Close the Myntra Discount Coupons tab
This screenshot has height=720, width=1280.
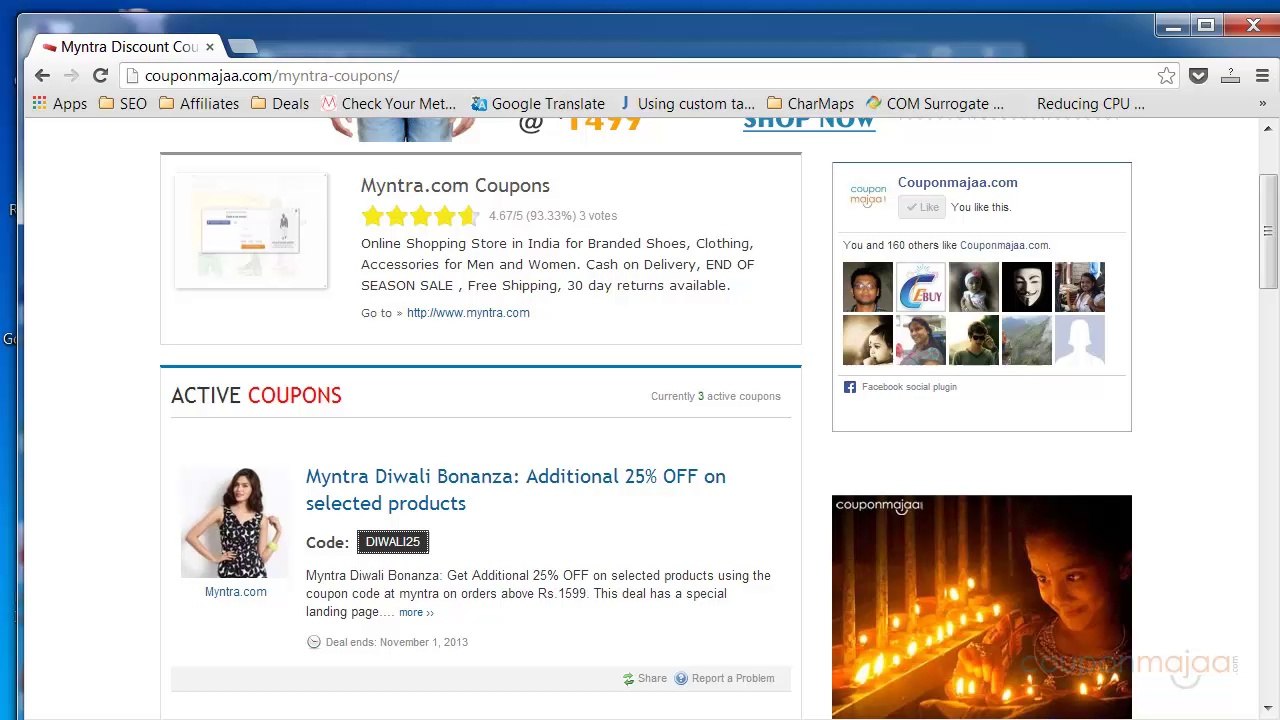(x=210, y=47)
